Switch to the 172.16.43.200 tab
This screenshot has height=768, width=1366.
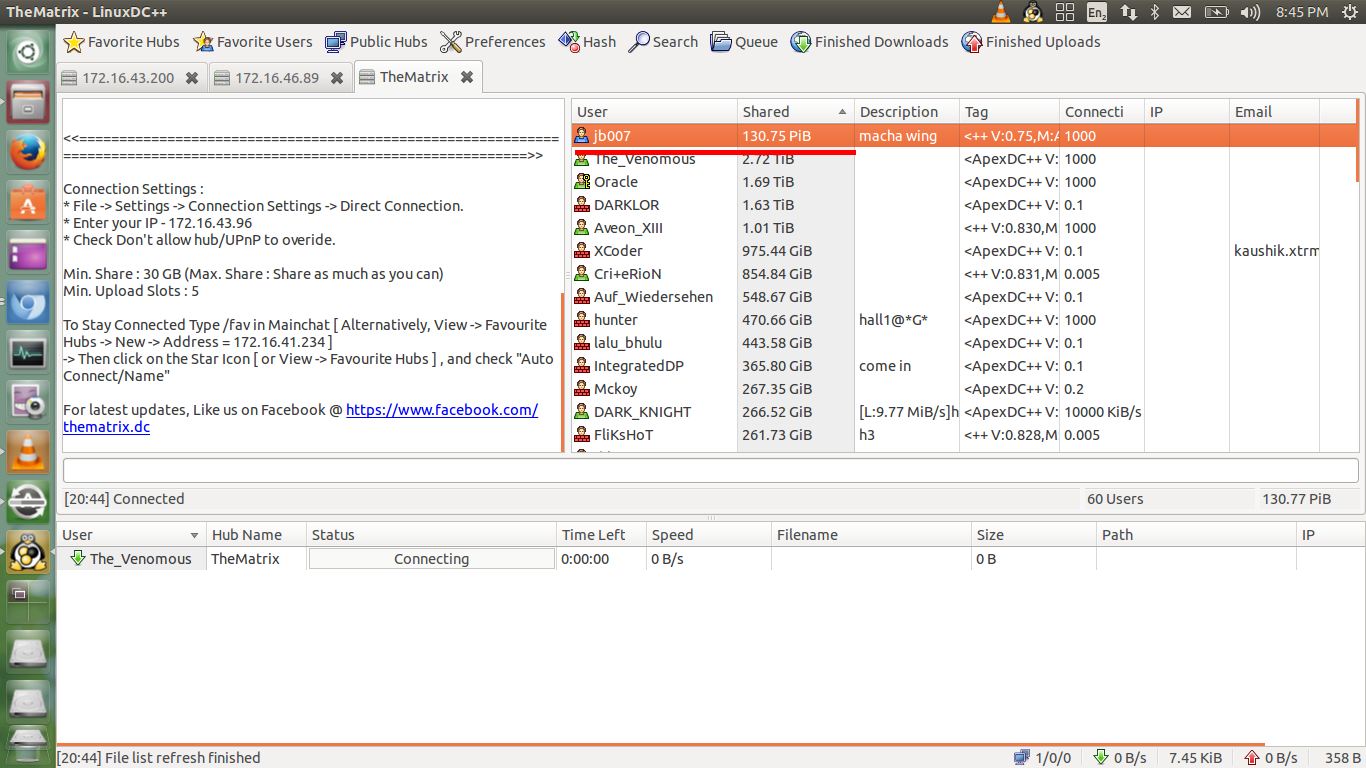pyautogui.click(x=127, y=78)
